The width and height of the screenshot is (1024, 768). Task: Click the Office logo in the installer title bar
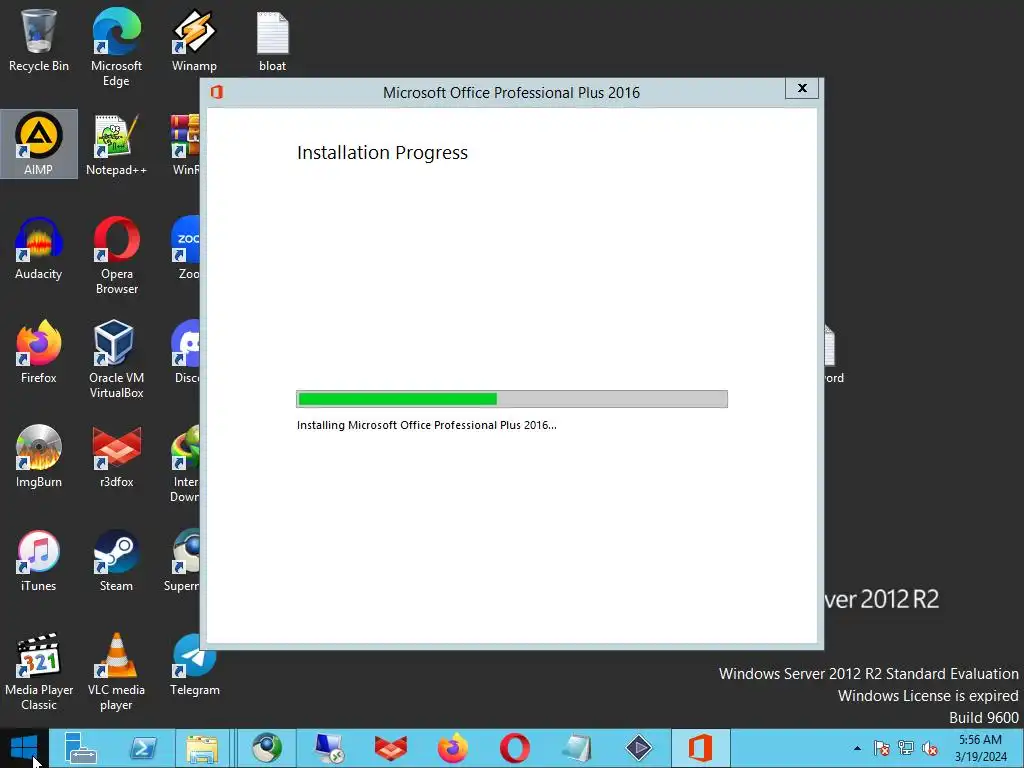(x=217, y=92)
